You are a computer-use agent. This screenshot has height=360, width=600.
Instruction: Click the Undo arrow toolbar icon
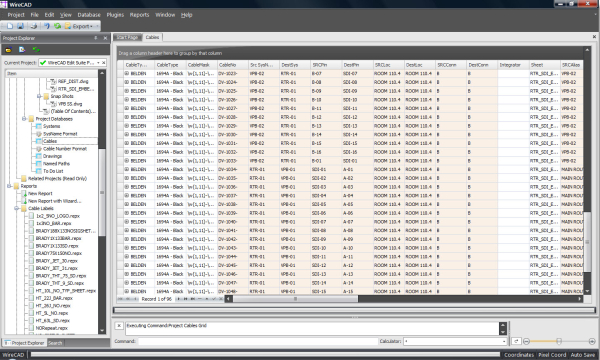[47, 26]
